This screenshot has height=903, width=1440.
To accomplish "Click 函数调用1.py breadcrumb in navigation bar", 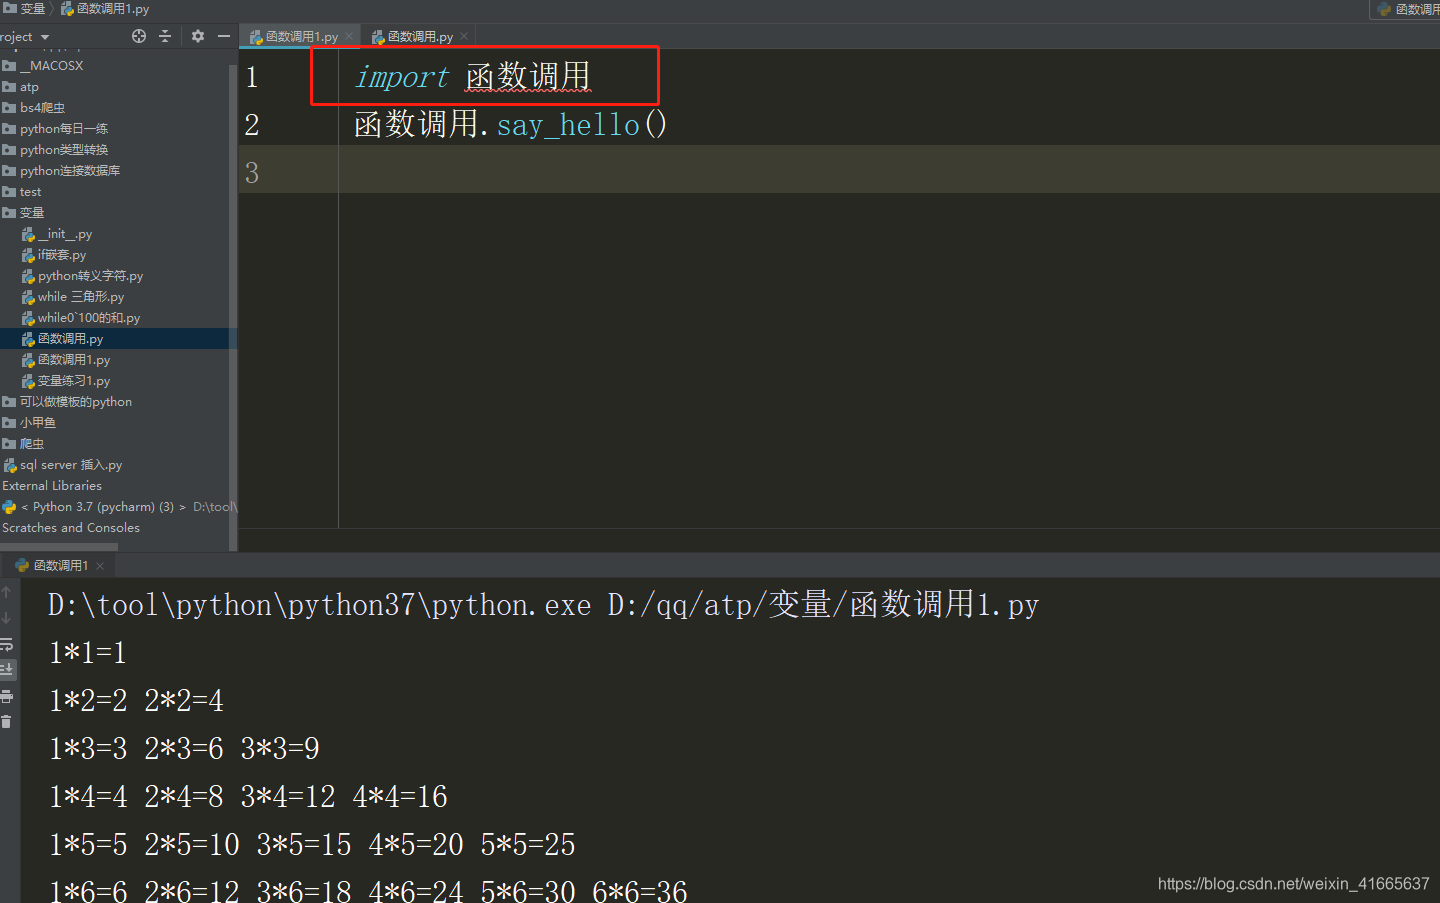I will click(105, 9).
